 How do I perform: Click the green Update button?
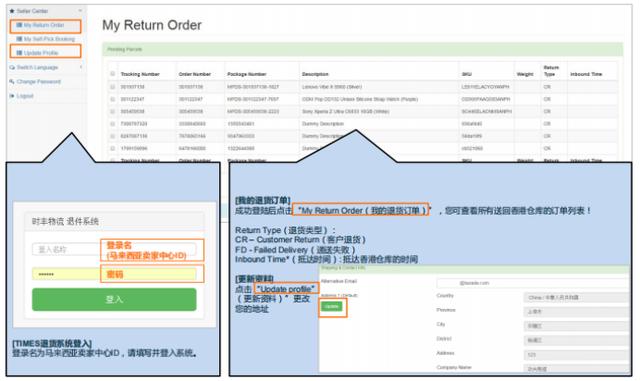tap(331, 306)
